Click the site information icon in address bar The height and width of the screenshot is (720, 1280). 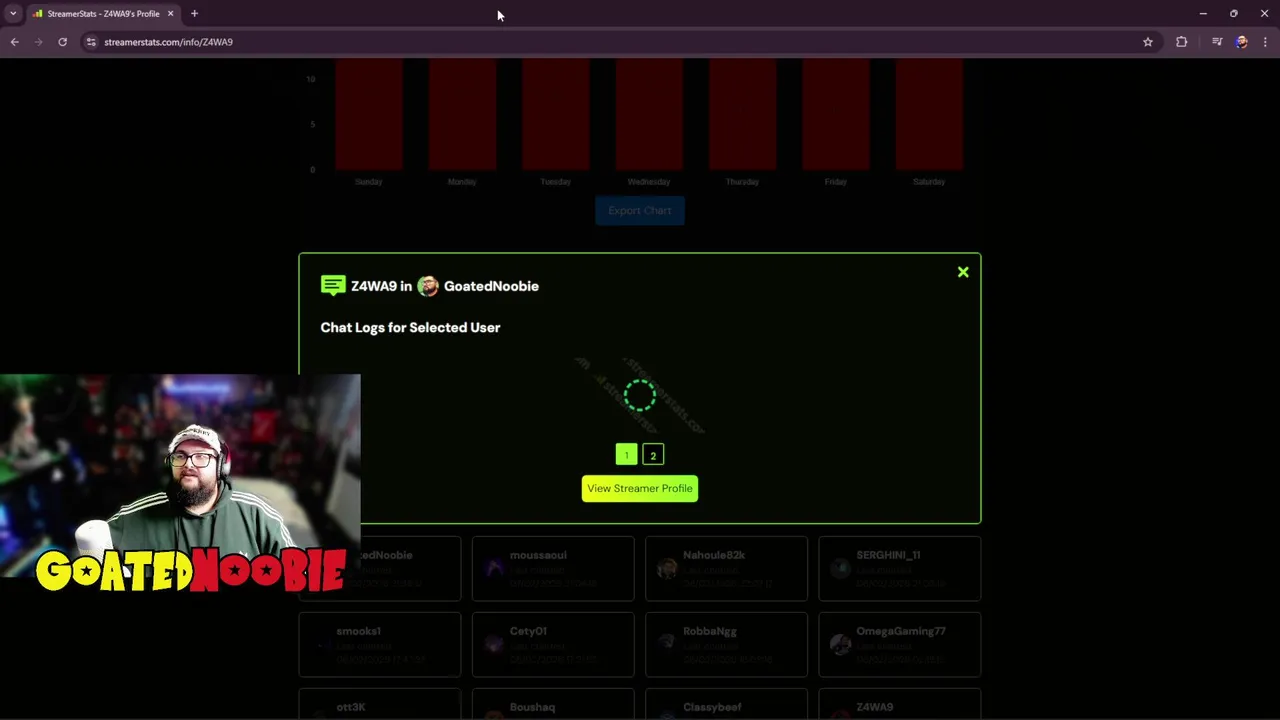coord(91,42)
